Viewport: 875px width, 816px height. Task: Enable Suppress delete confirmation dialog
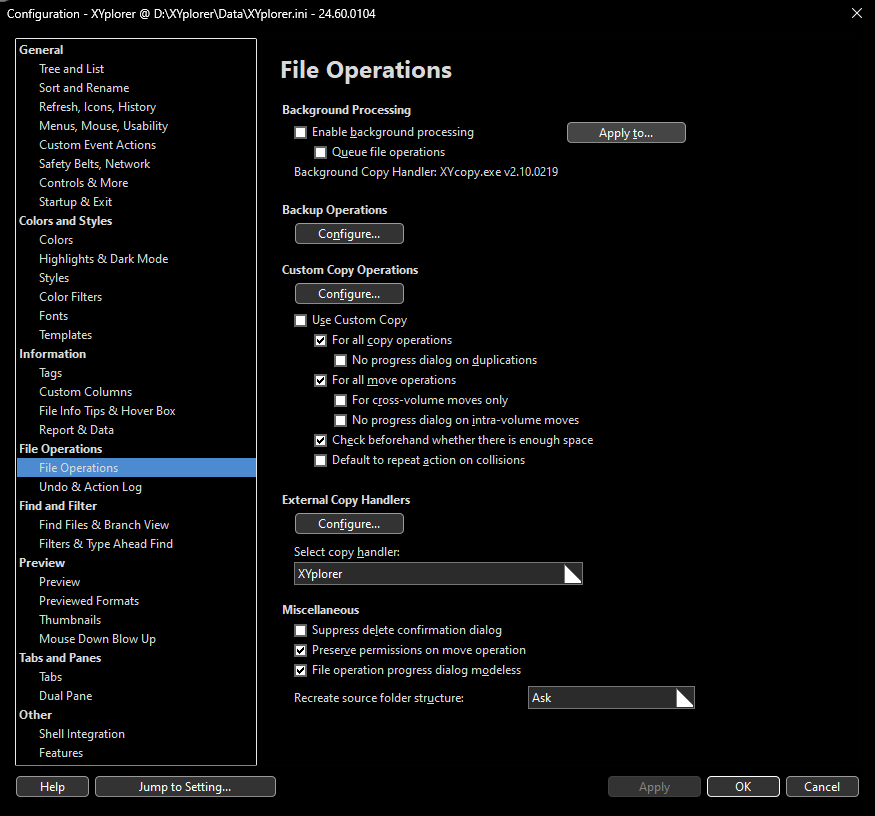[x=300, y=630]
